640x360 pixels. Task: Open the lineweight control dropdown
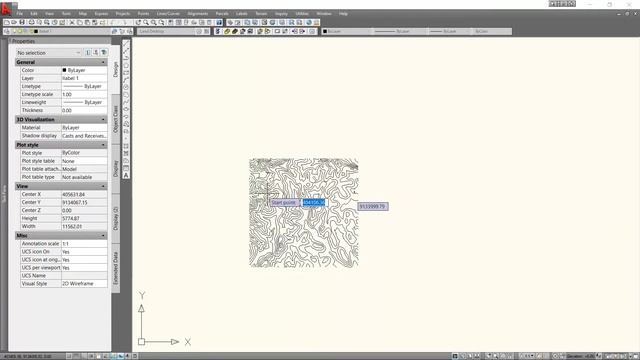[449, 31]
